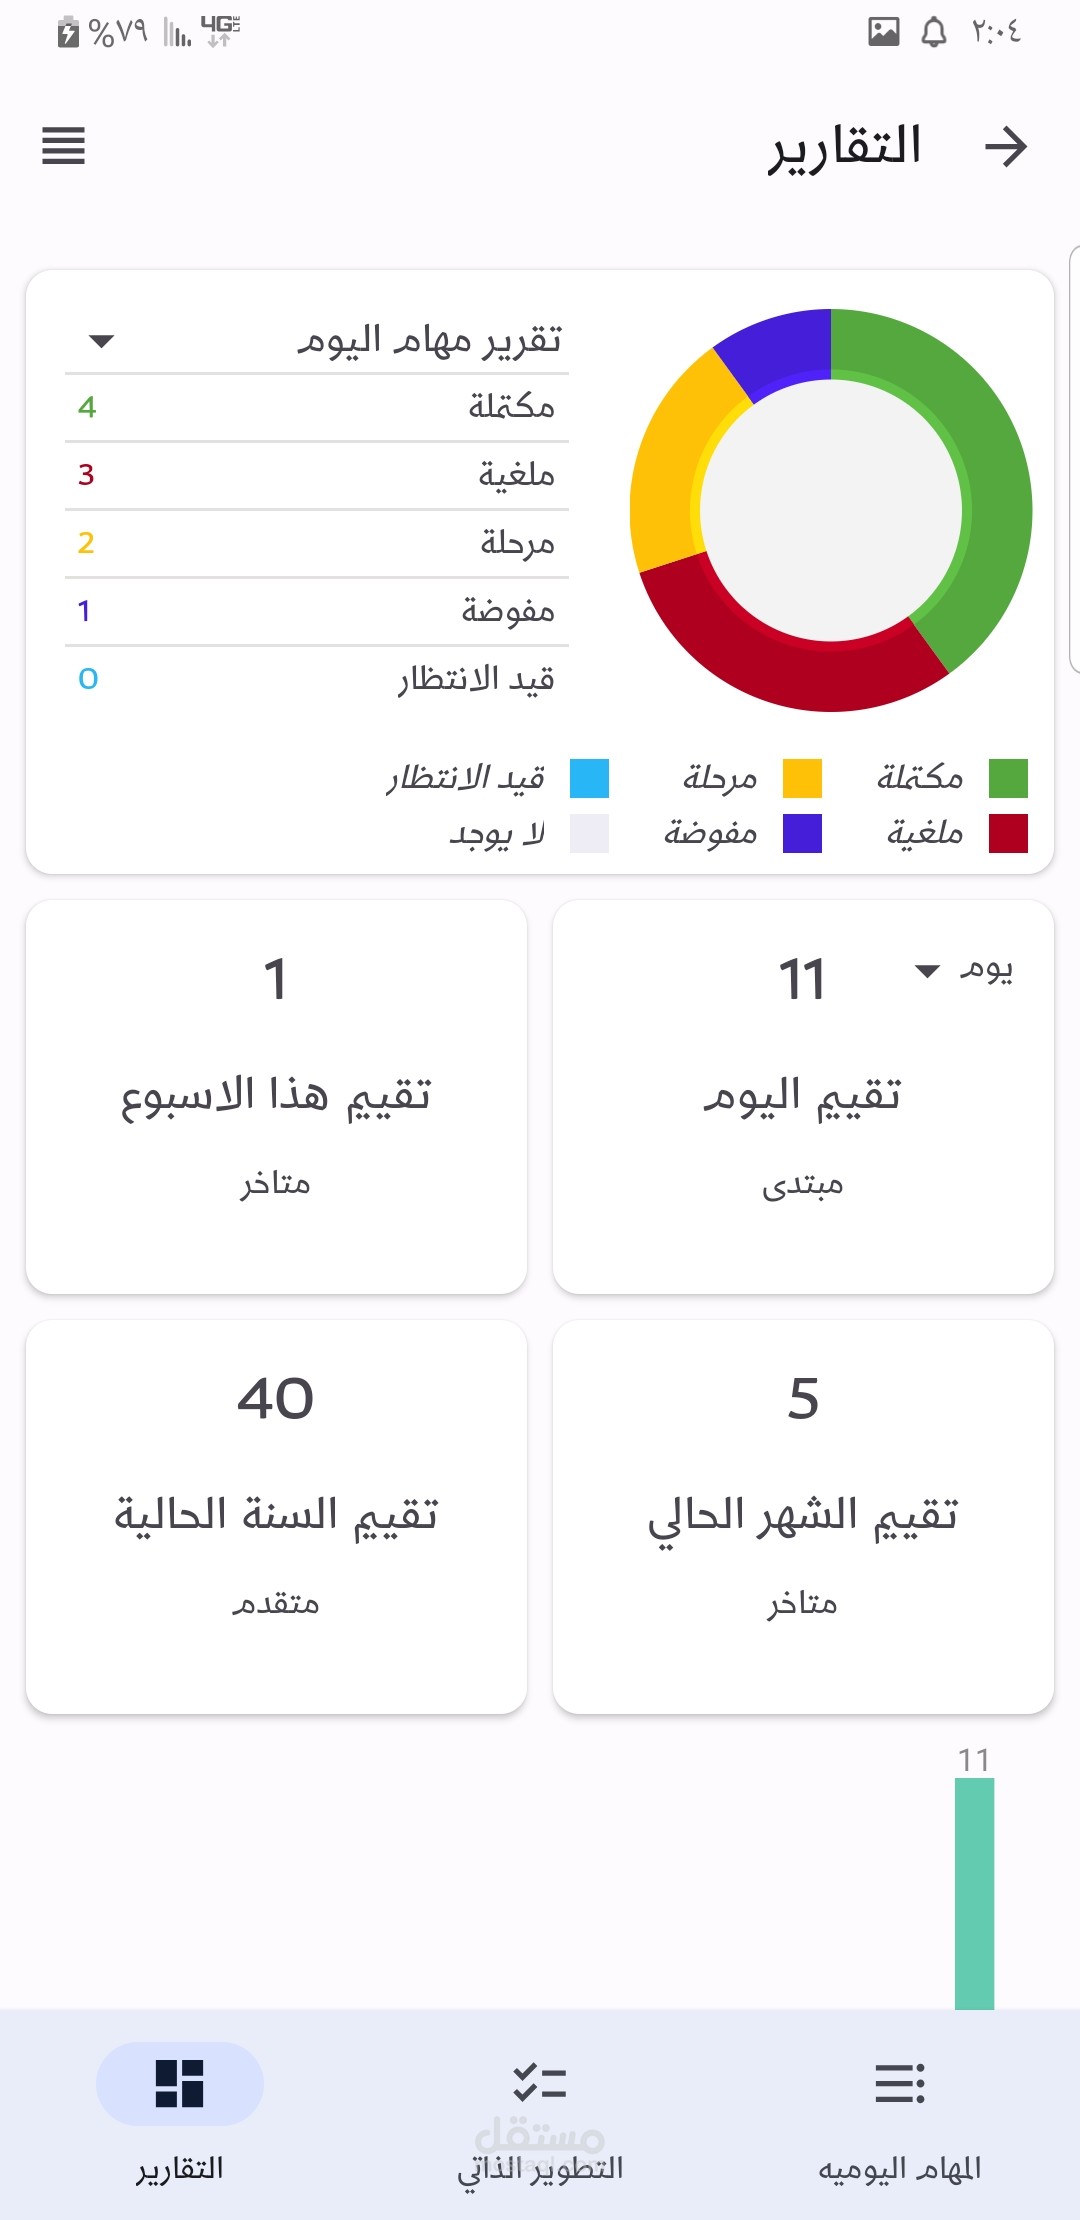Screen dimensions: 1080x2220
Task: Switch to the التطوير الذاتي tab label
Action: pyautogui.click(x=540, y=2168)
